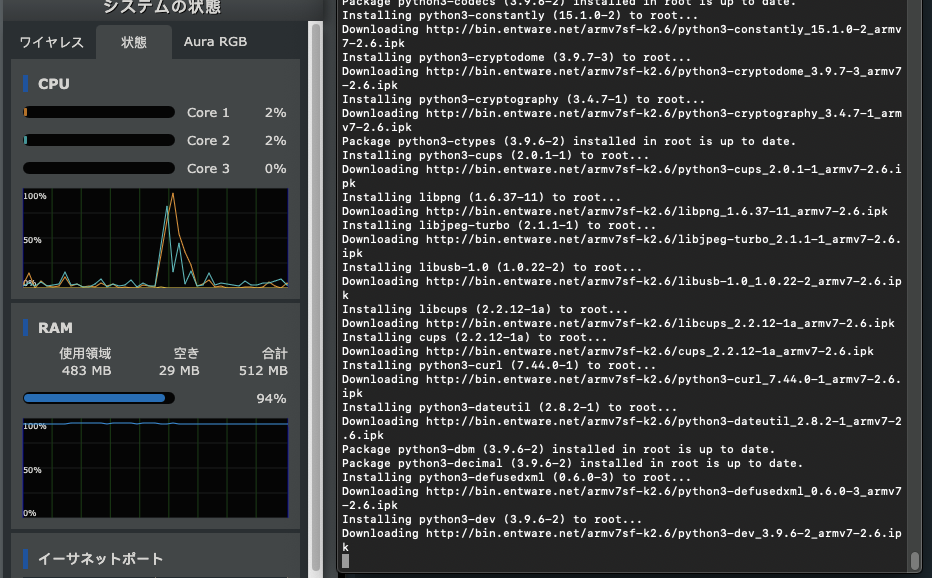Click terminal line 'Installing python3-dev'

492,519
